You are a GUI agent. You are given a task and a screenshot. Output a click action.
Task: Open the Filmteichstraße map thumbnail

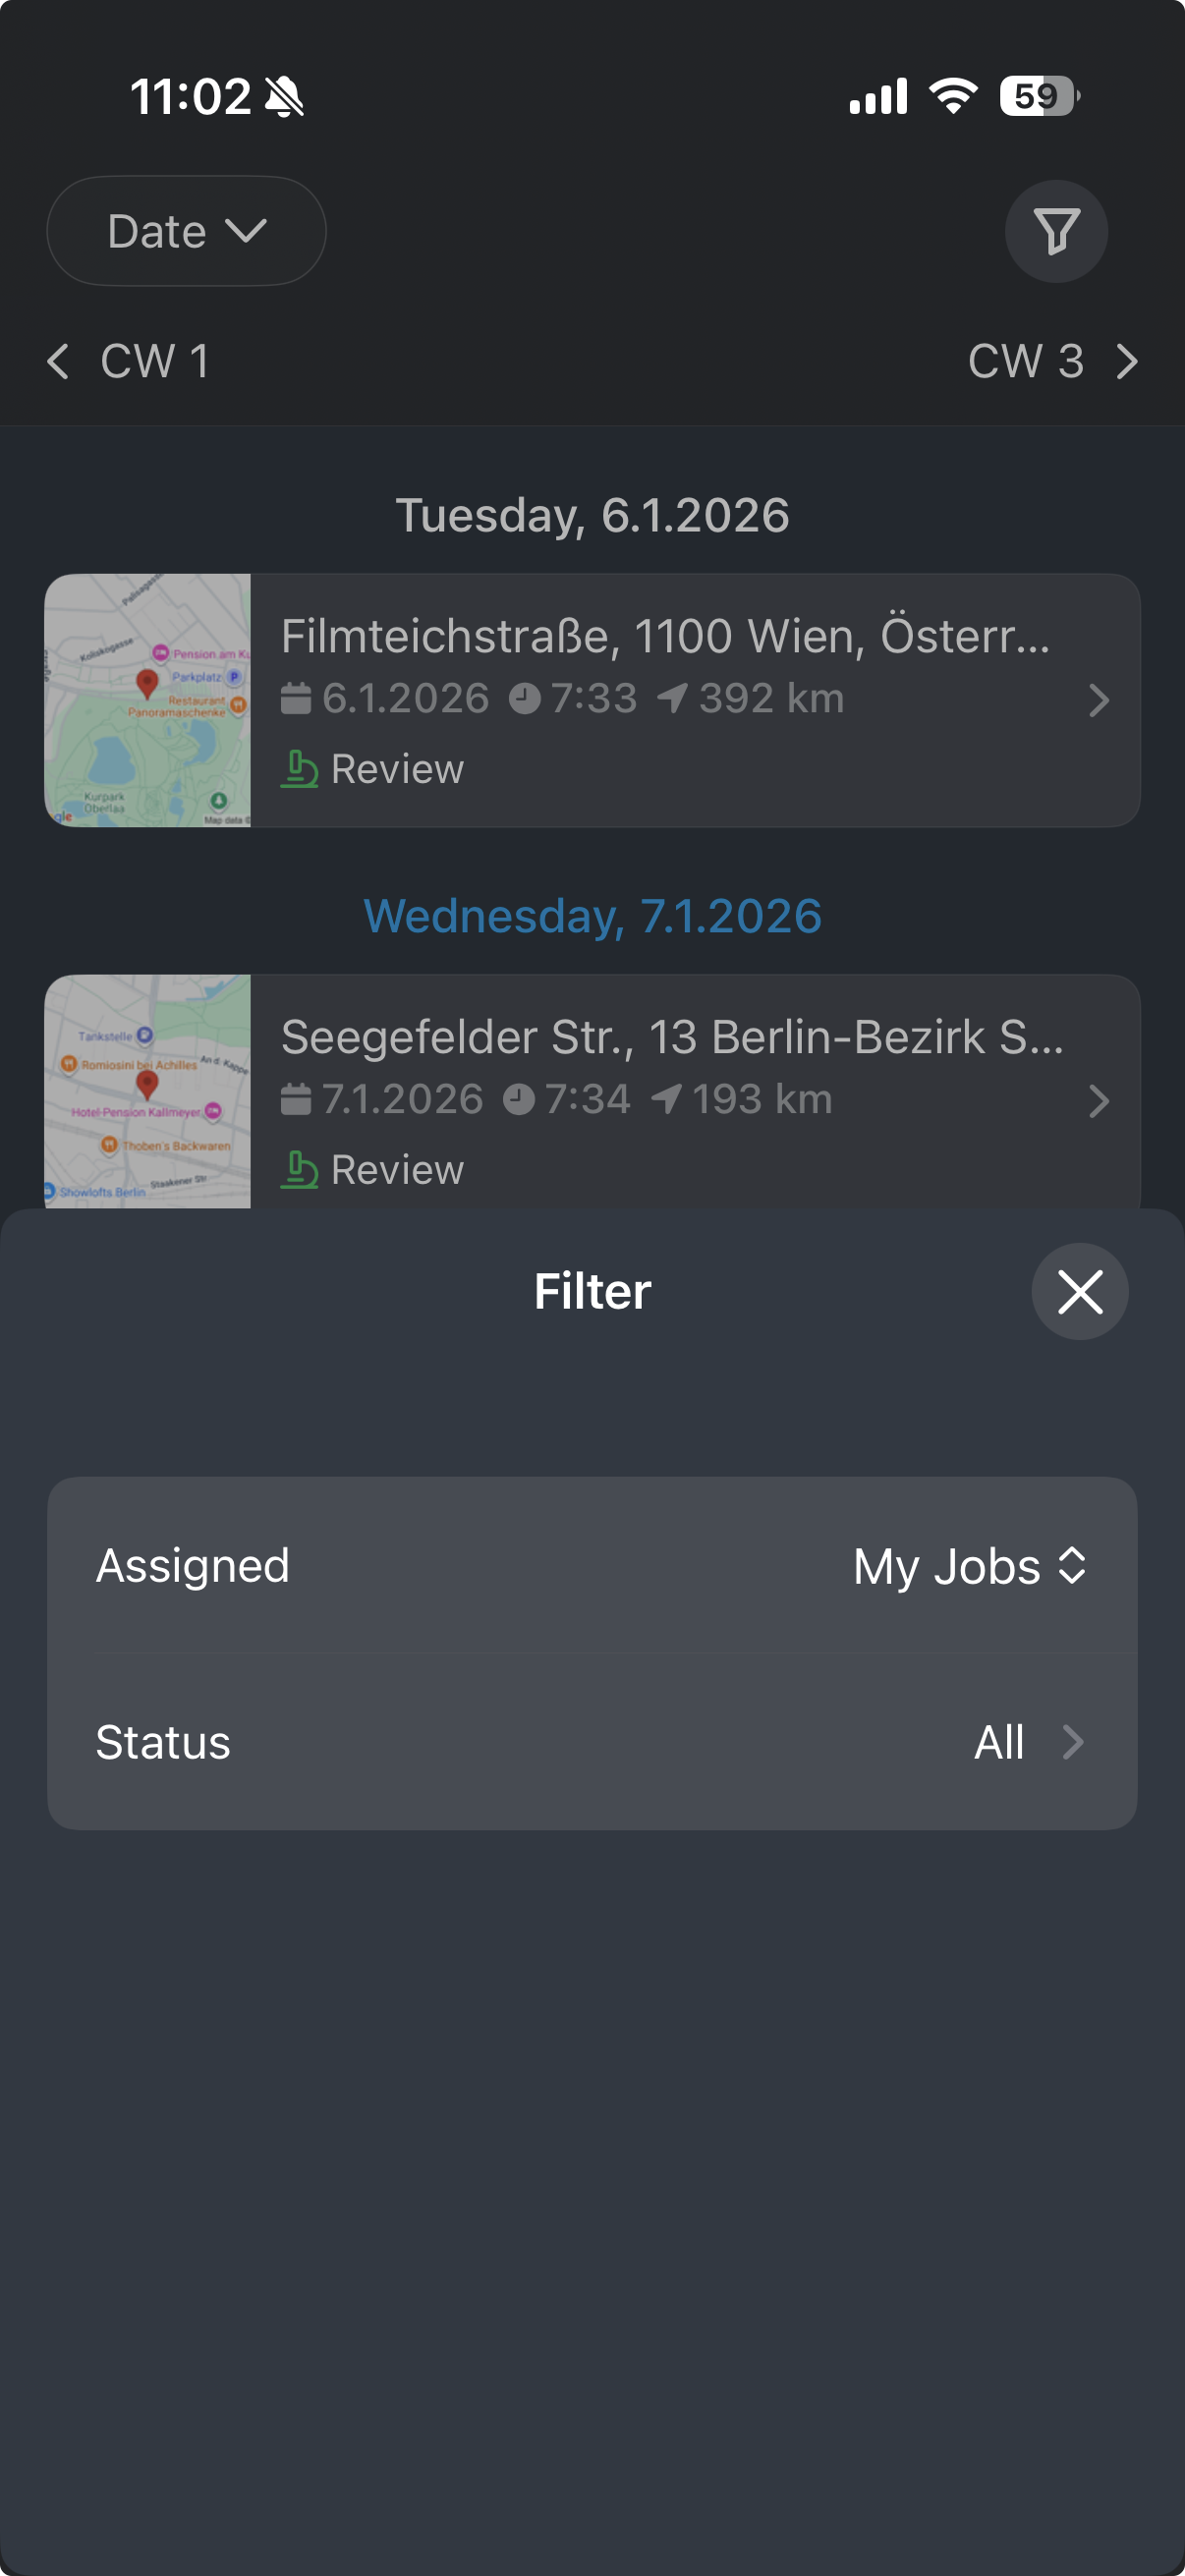(x=148, y=700)
